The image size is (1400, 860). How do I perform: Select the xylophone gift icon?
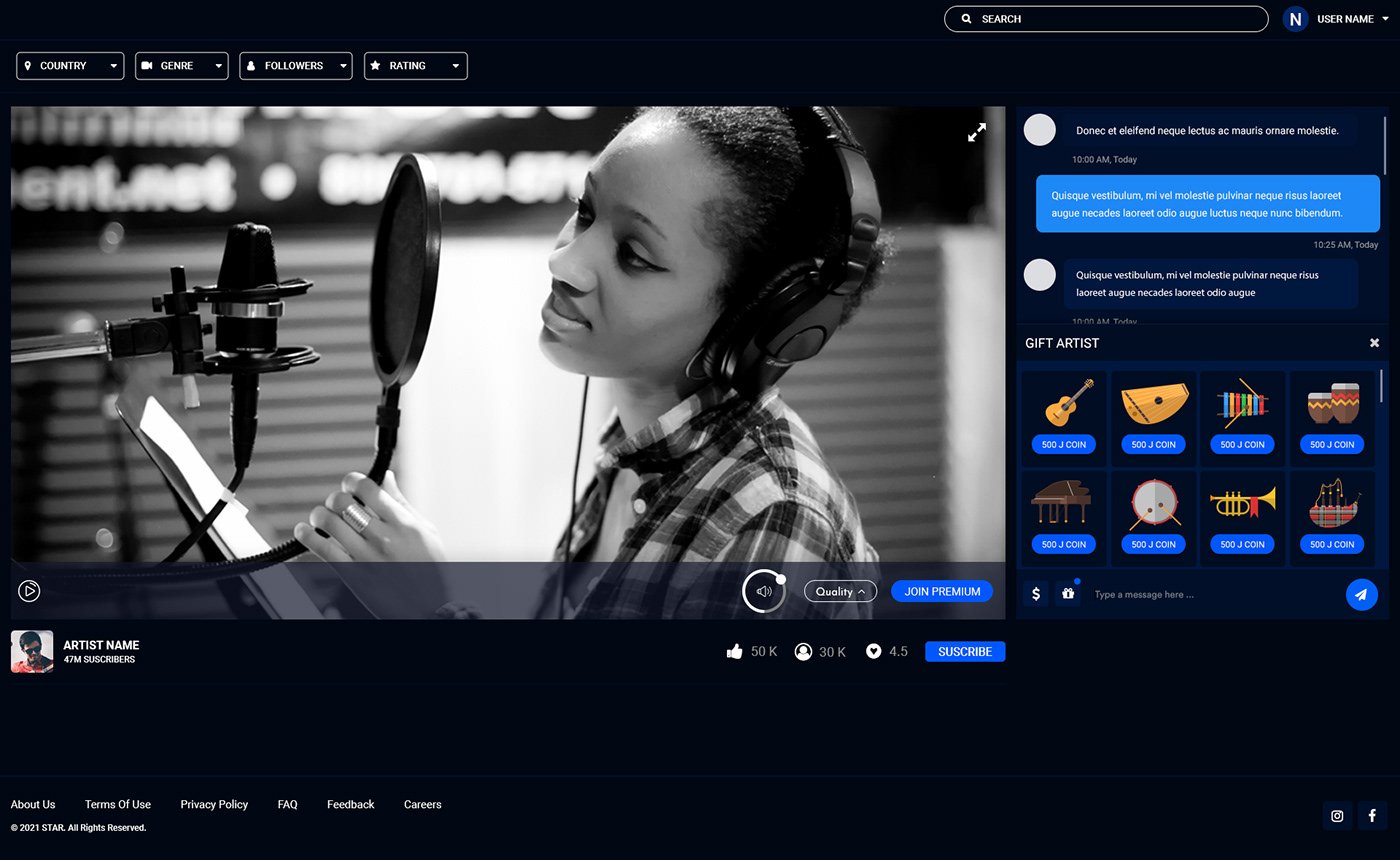(x=1242, y=402)
